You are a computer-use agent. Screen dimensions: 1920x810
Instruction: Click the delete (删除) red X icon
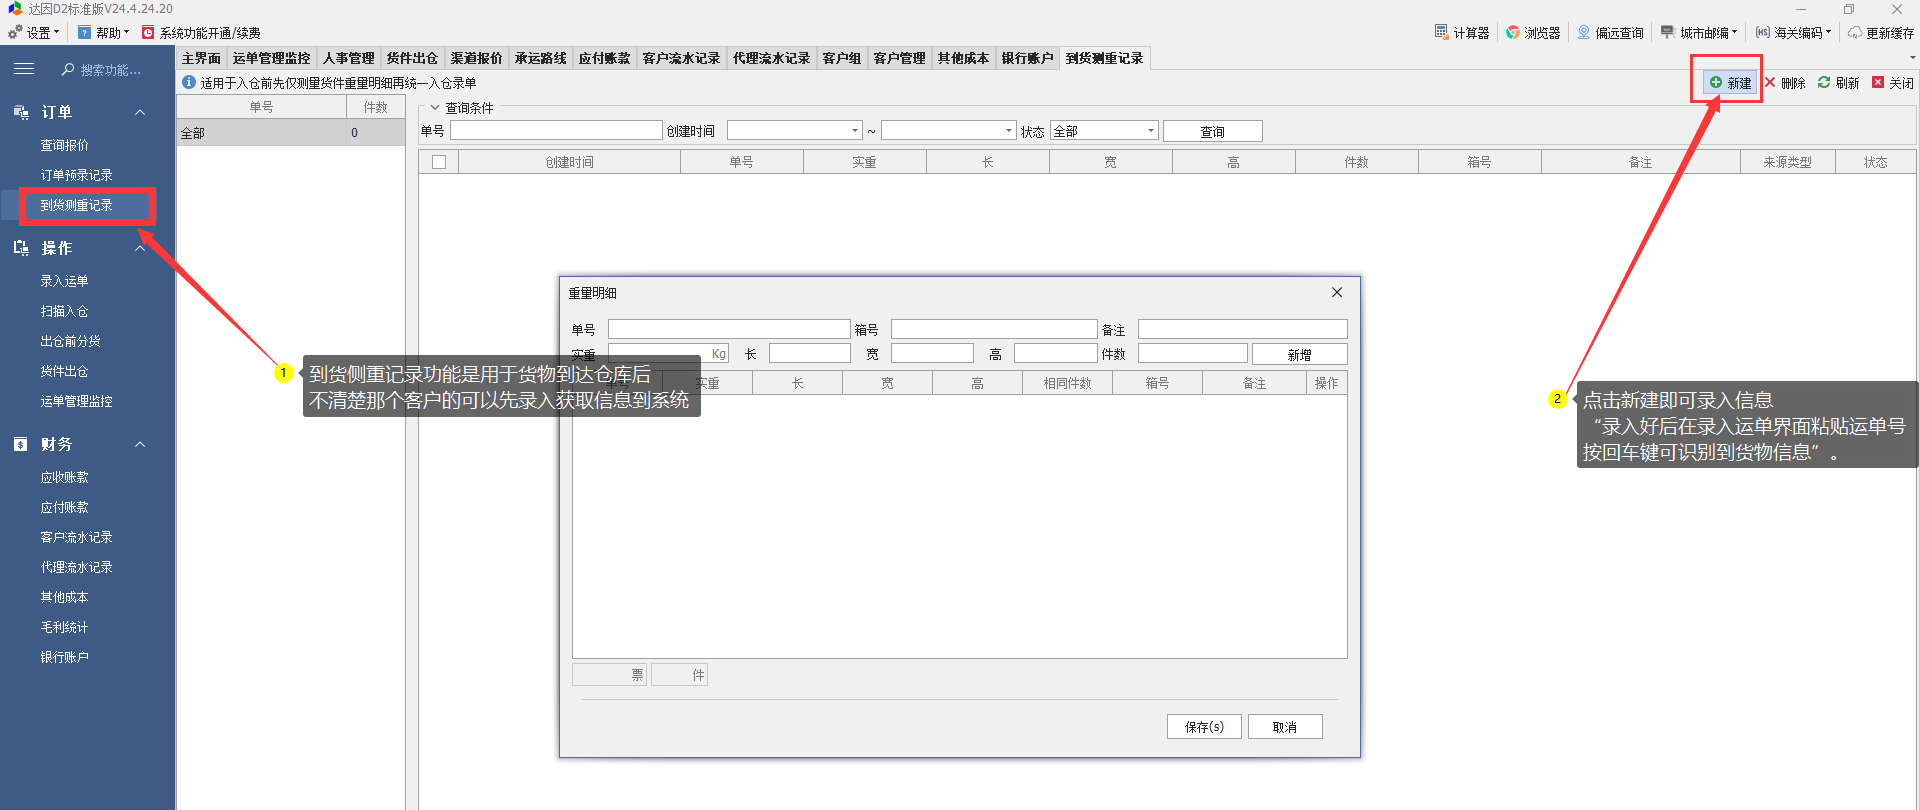(1770, 82)
